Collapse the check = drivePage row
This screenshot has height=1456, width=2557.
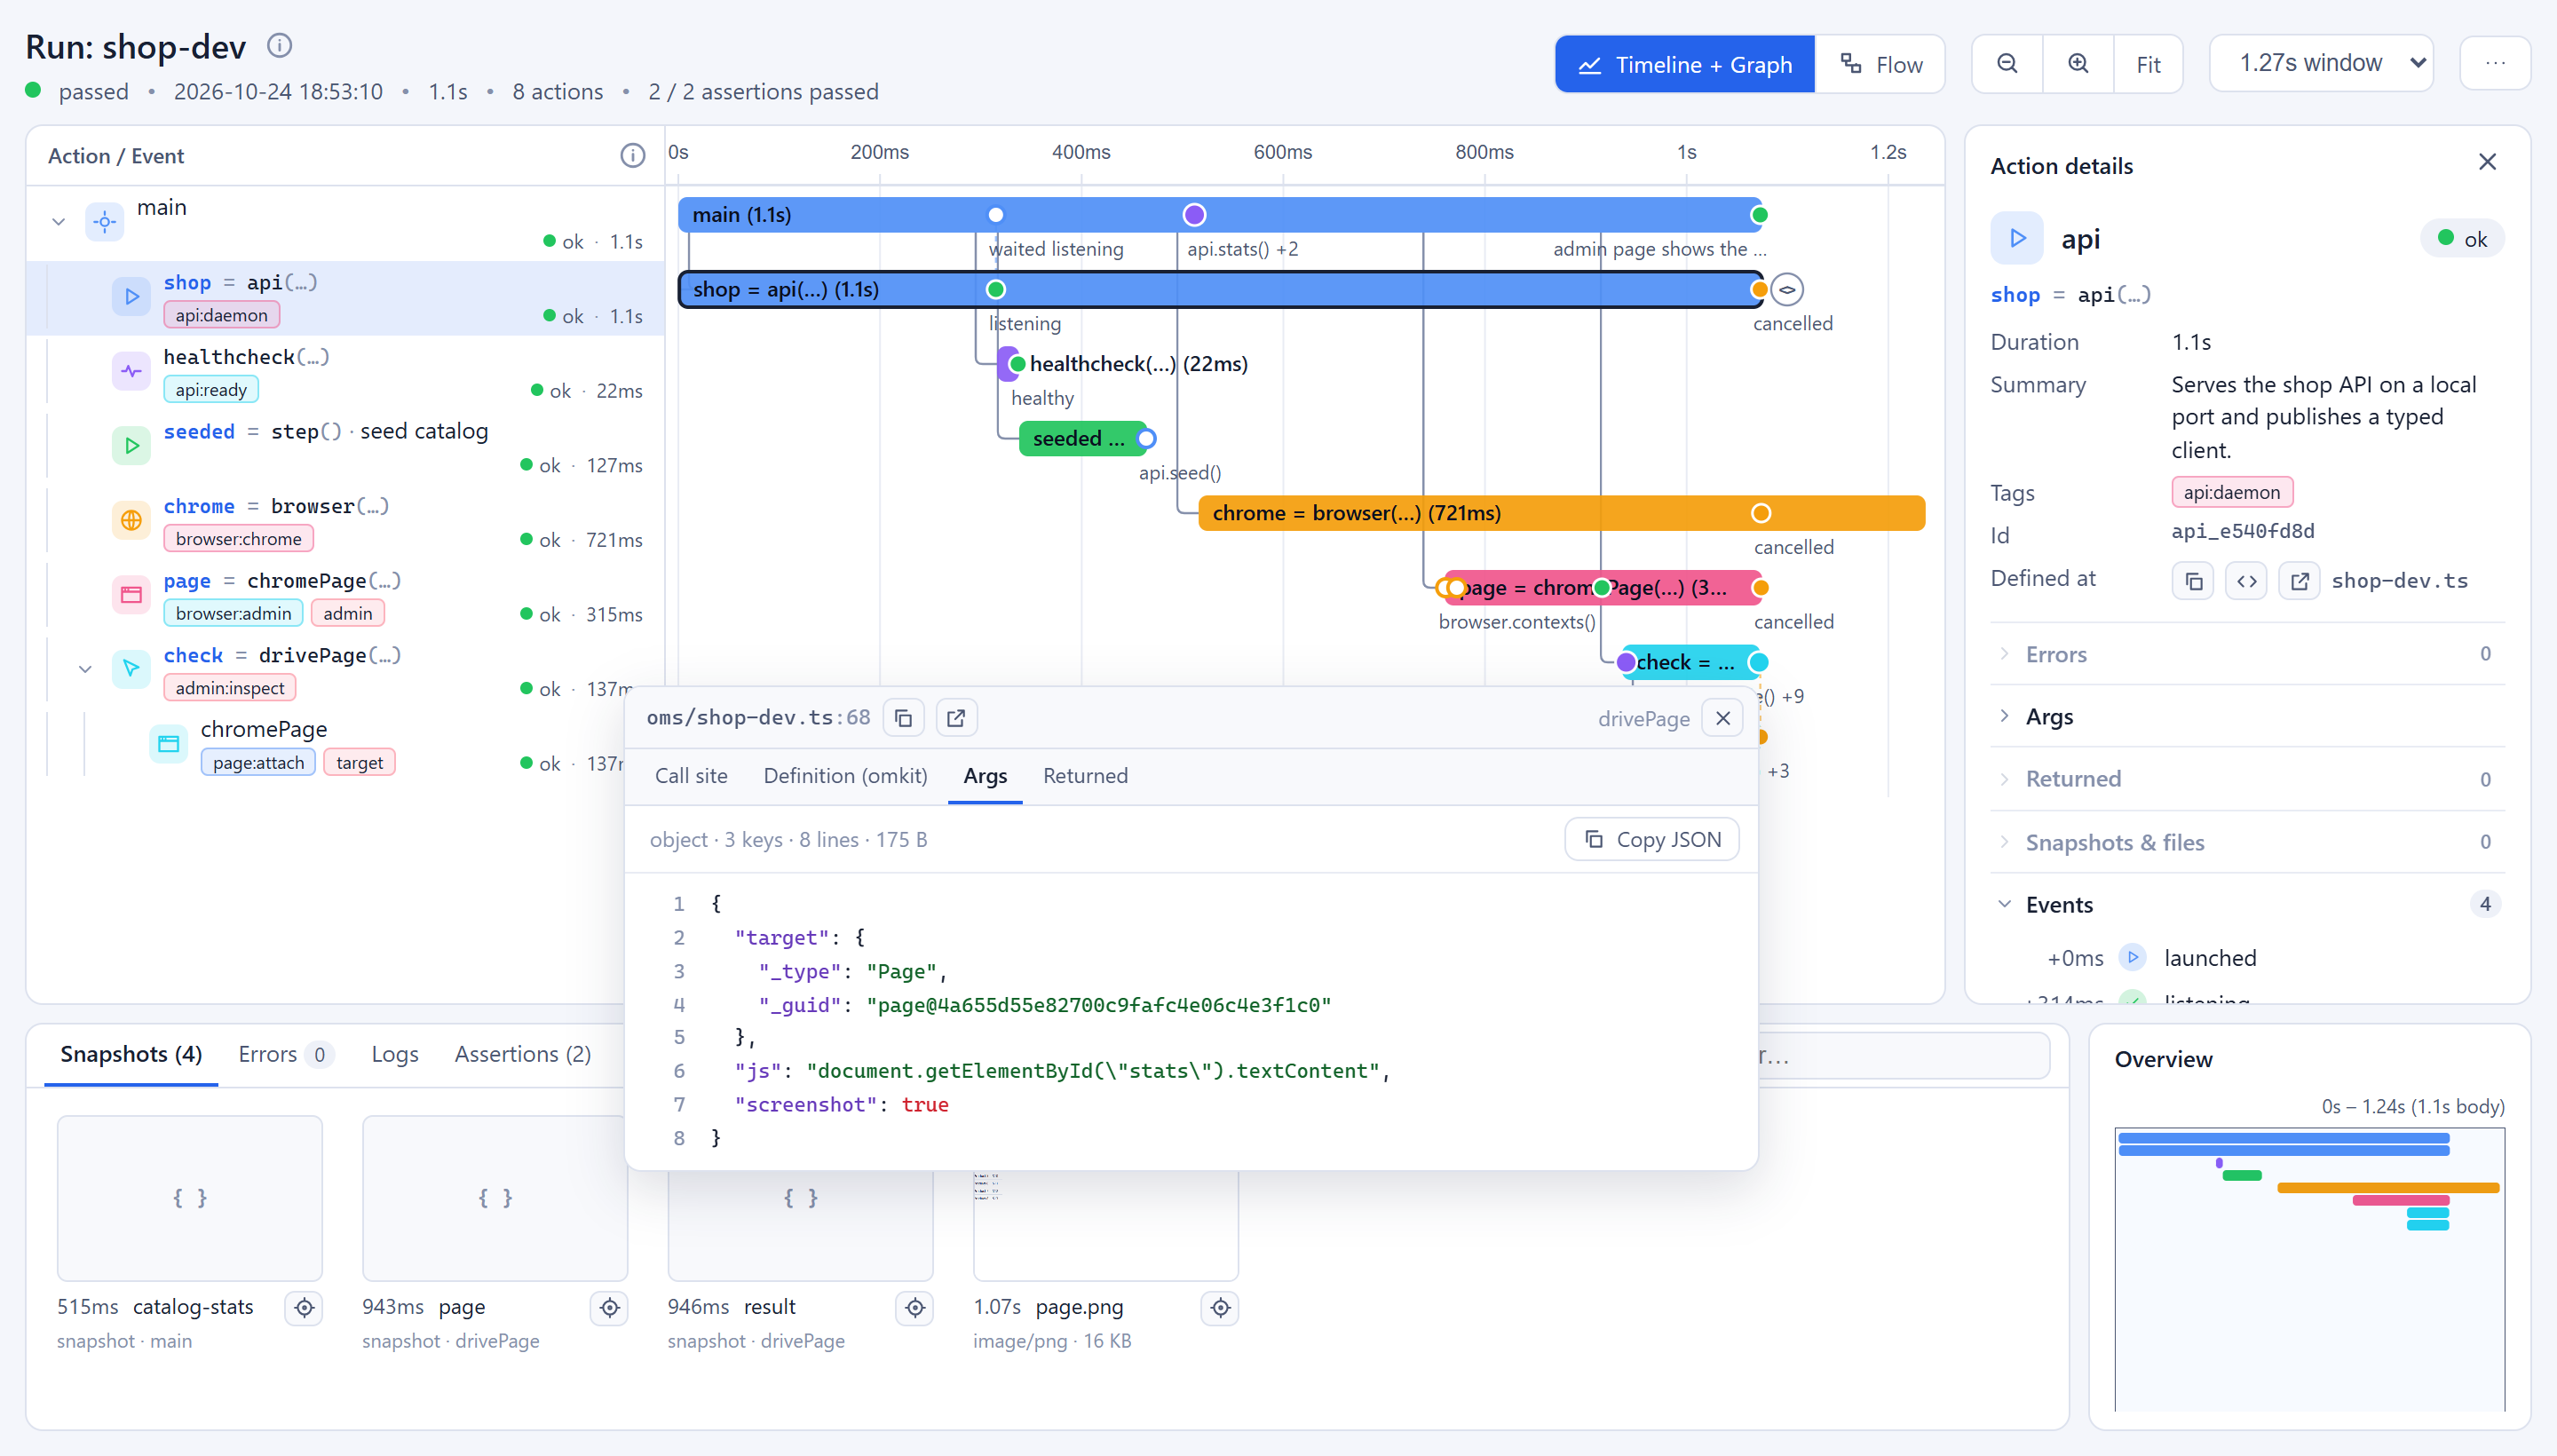(85, 669)
